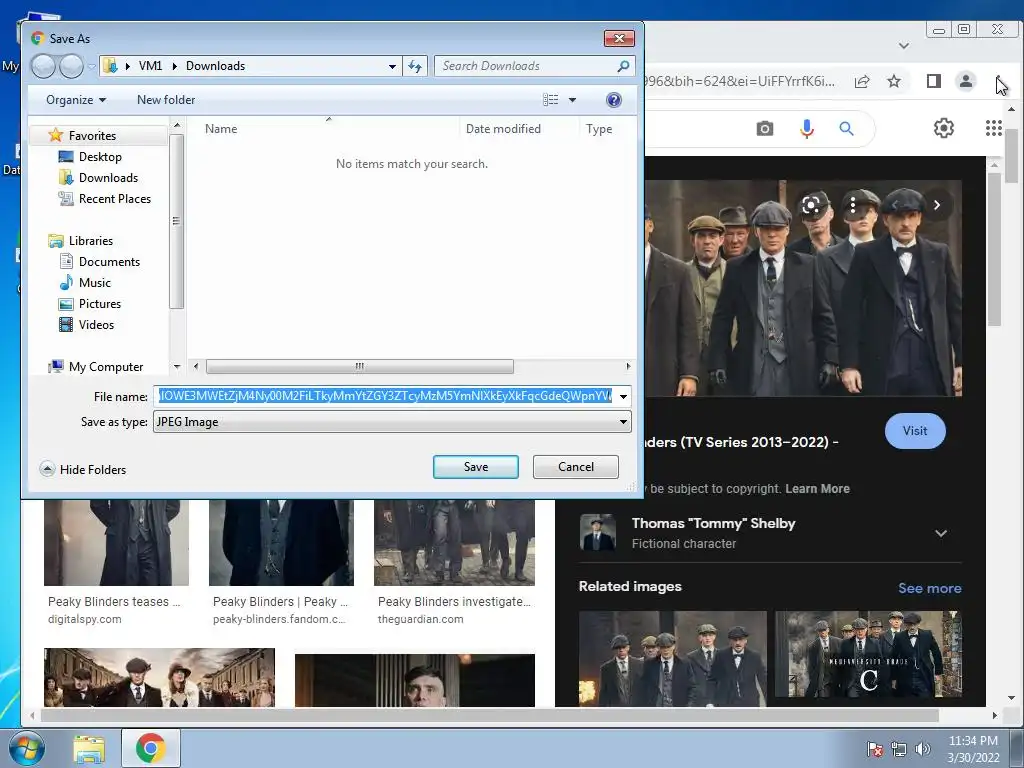Open the Pictures library
The width and height of the screenshot is (1024, 768).
coord(99,304)
